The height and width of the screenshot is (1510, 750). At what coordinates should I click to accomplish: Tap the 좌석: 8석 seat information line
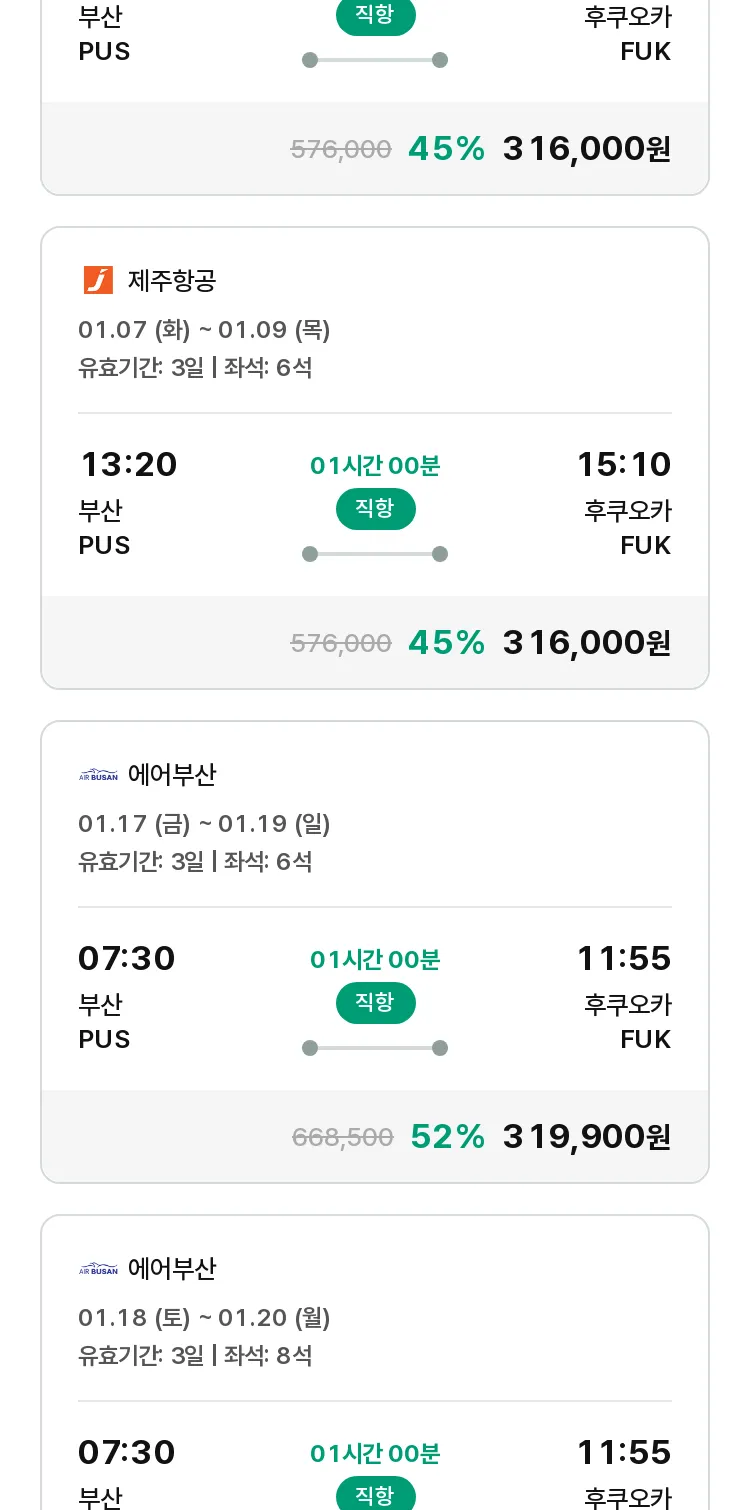(x=195, y=1356)
